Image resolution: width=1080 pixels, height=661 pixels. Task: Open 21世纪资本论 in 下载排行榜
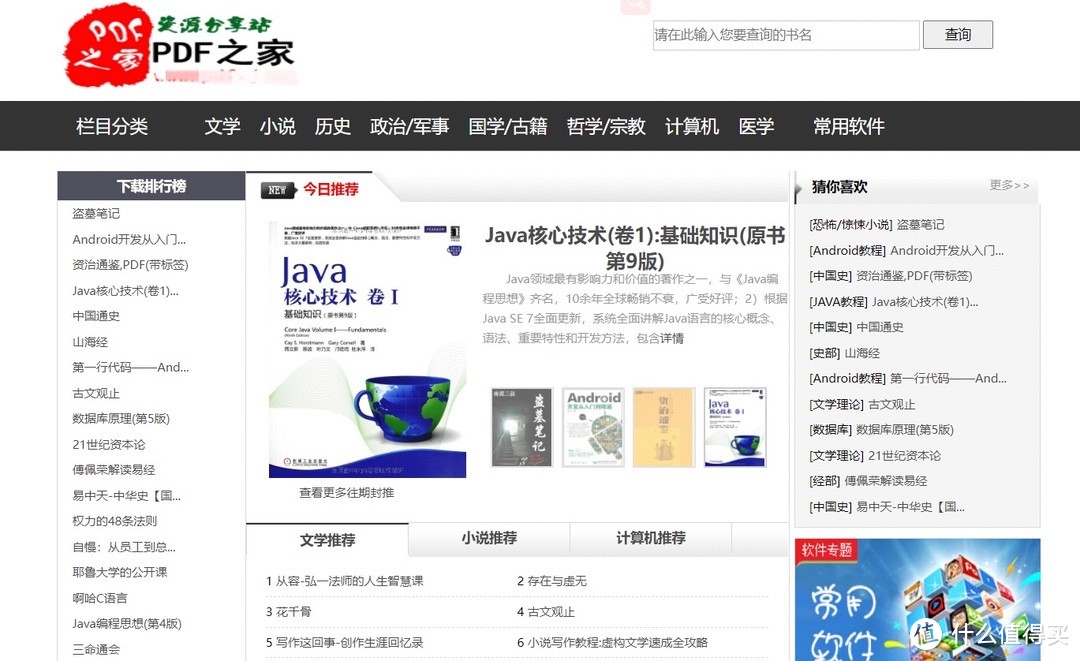pyautogui.click(x=109, y=445)
